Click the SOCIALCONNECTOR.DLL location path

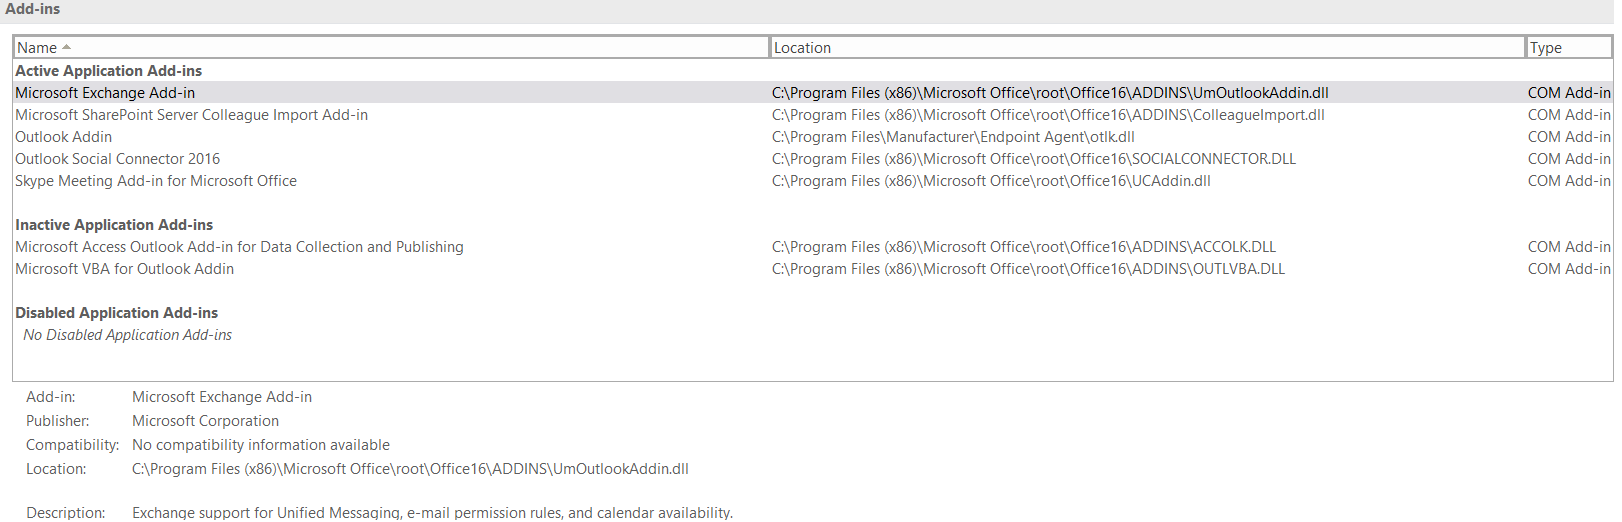(1034, 159)
